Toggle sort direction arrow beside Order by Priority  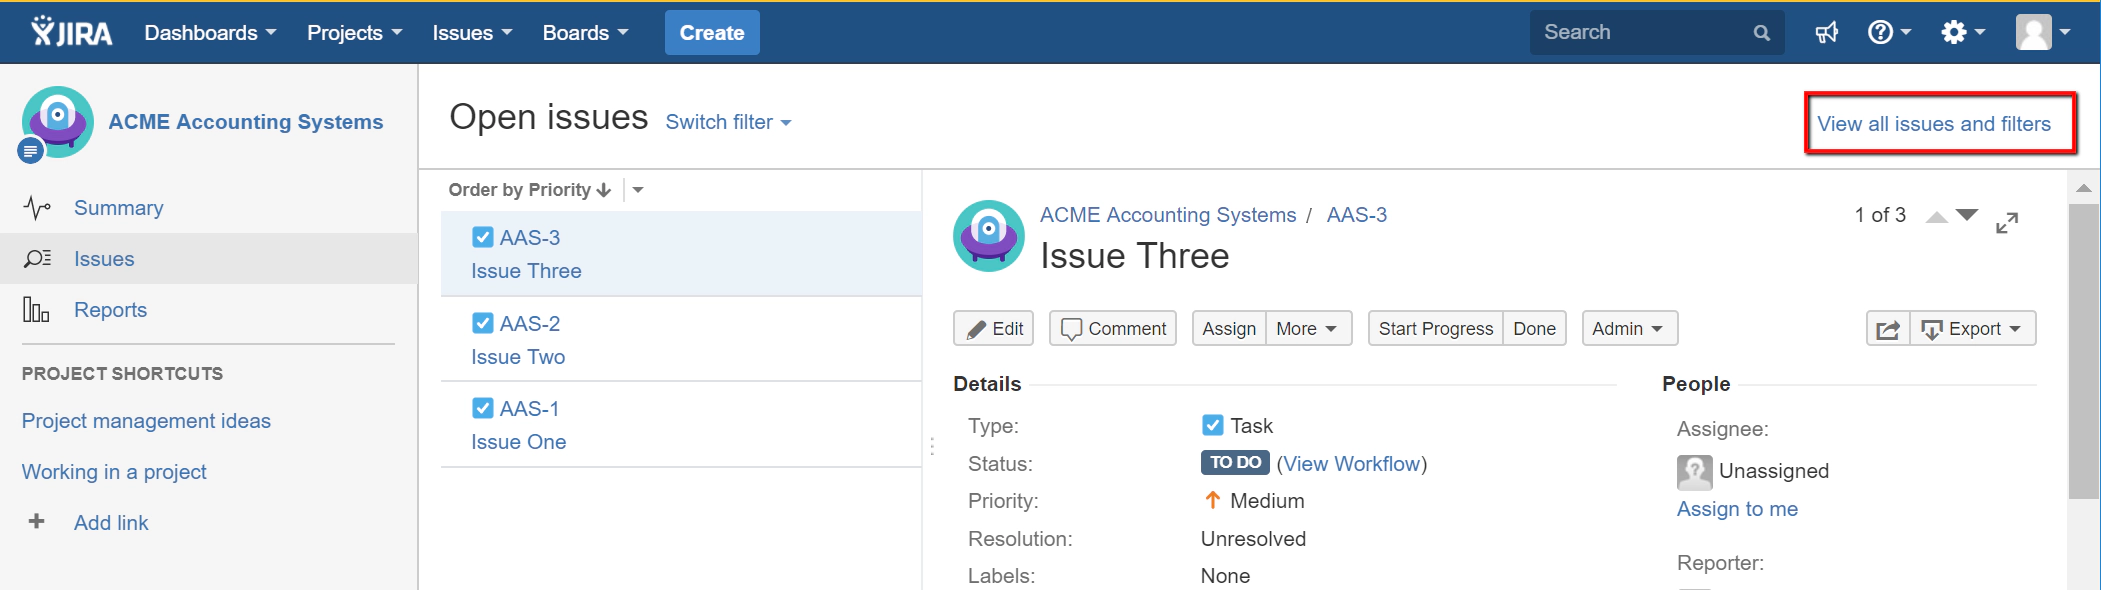coord(603,190)
